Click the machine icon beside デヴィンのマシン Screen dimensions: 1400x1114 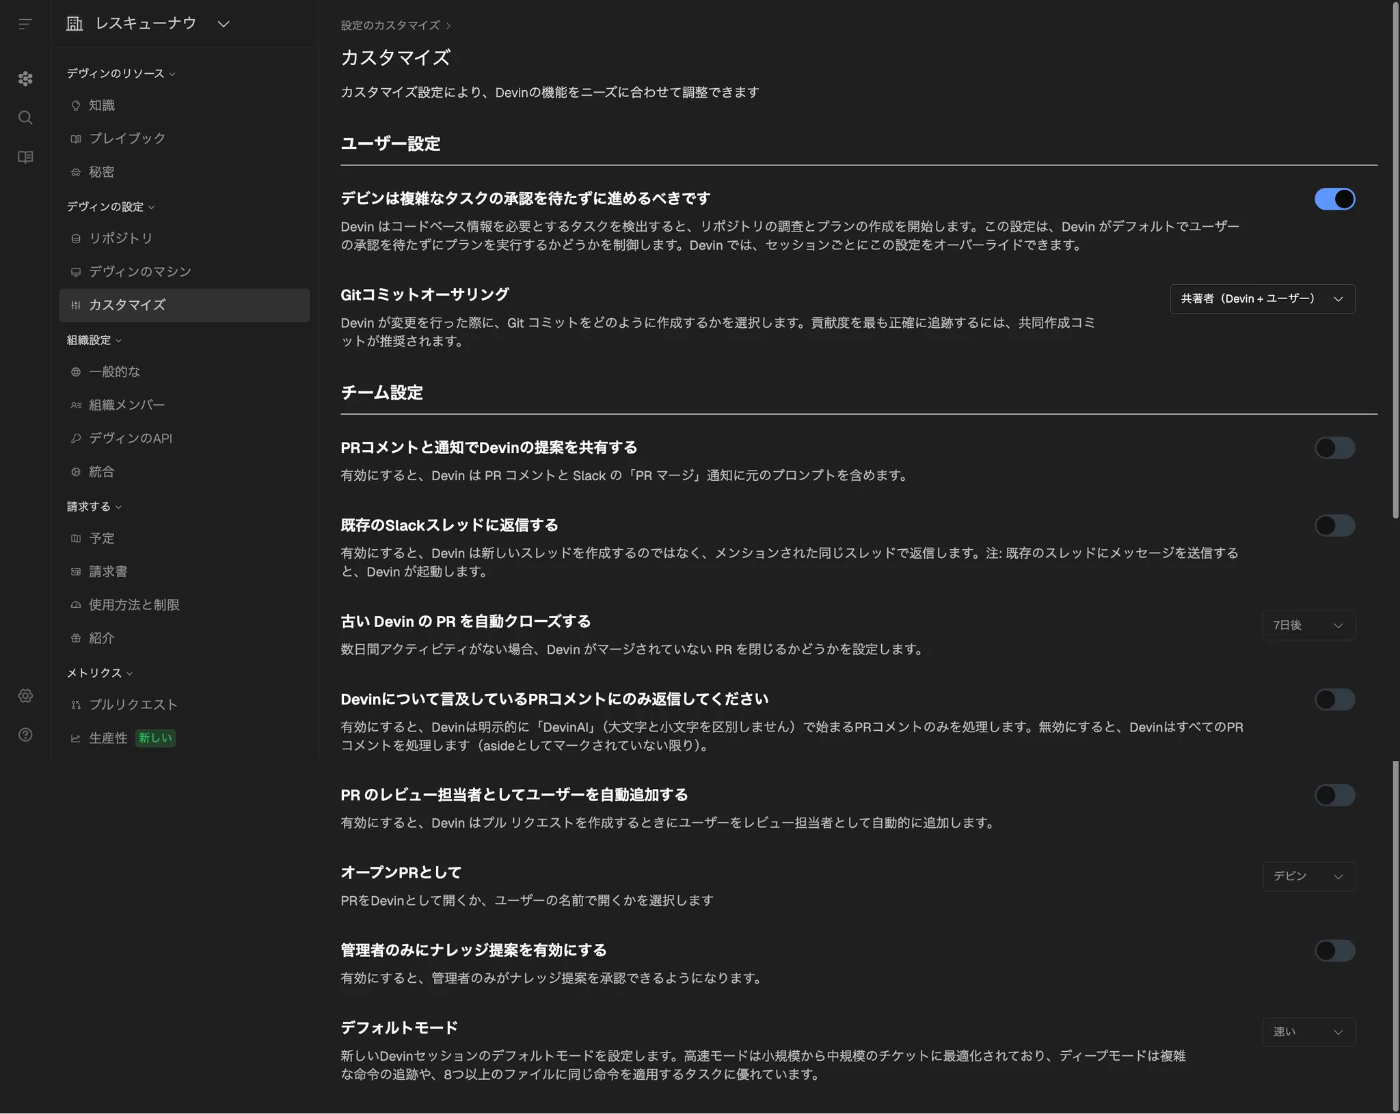coord(76,272)
